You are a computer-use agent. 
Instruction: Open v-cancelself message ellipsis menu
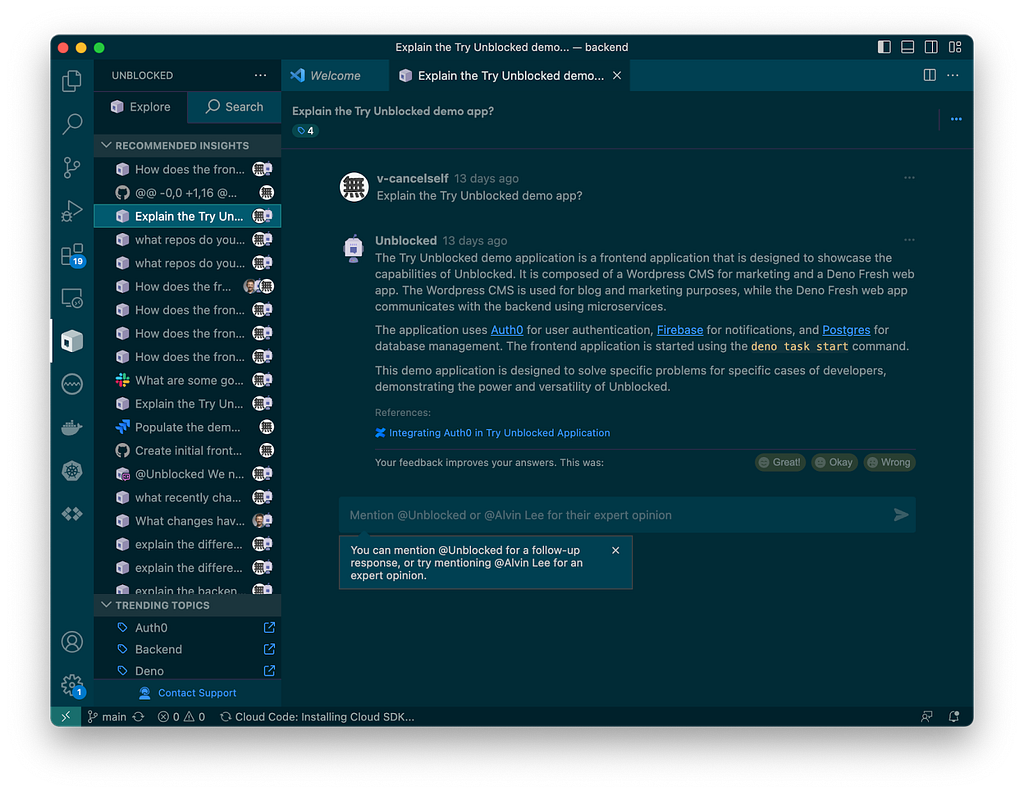[909, 178]
